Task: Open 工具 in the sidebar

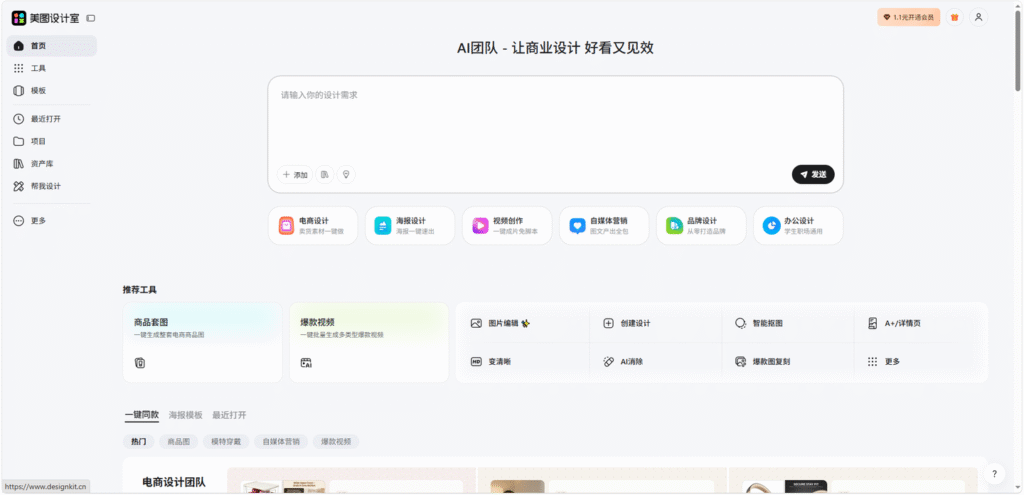Action: pyautogui.click(x=52, y=68)
